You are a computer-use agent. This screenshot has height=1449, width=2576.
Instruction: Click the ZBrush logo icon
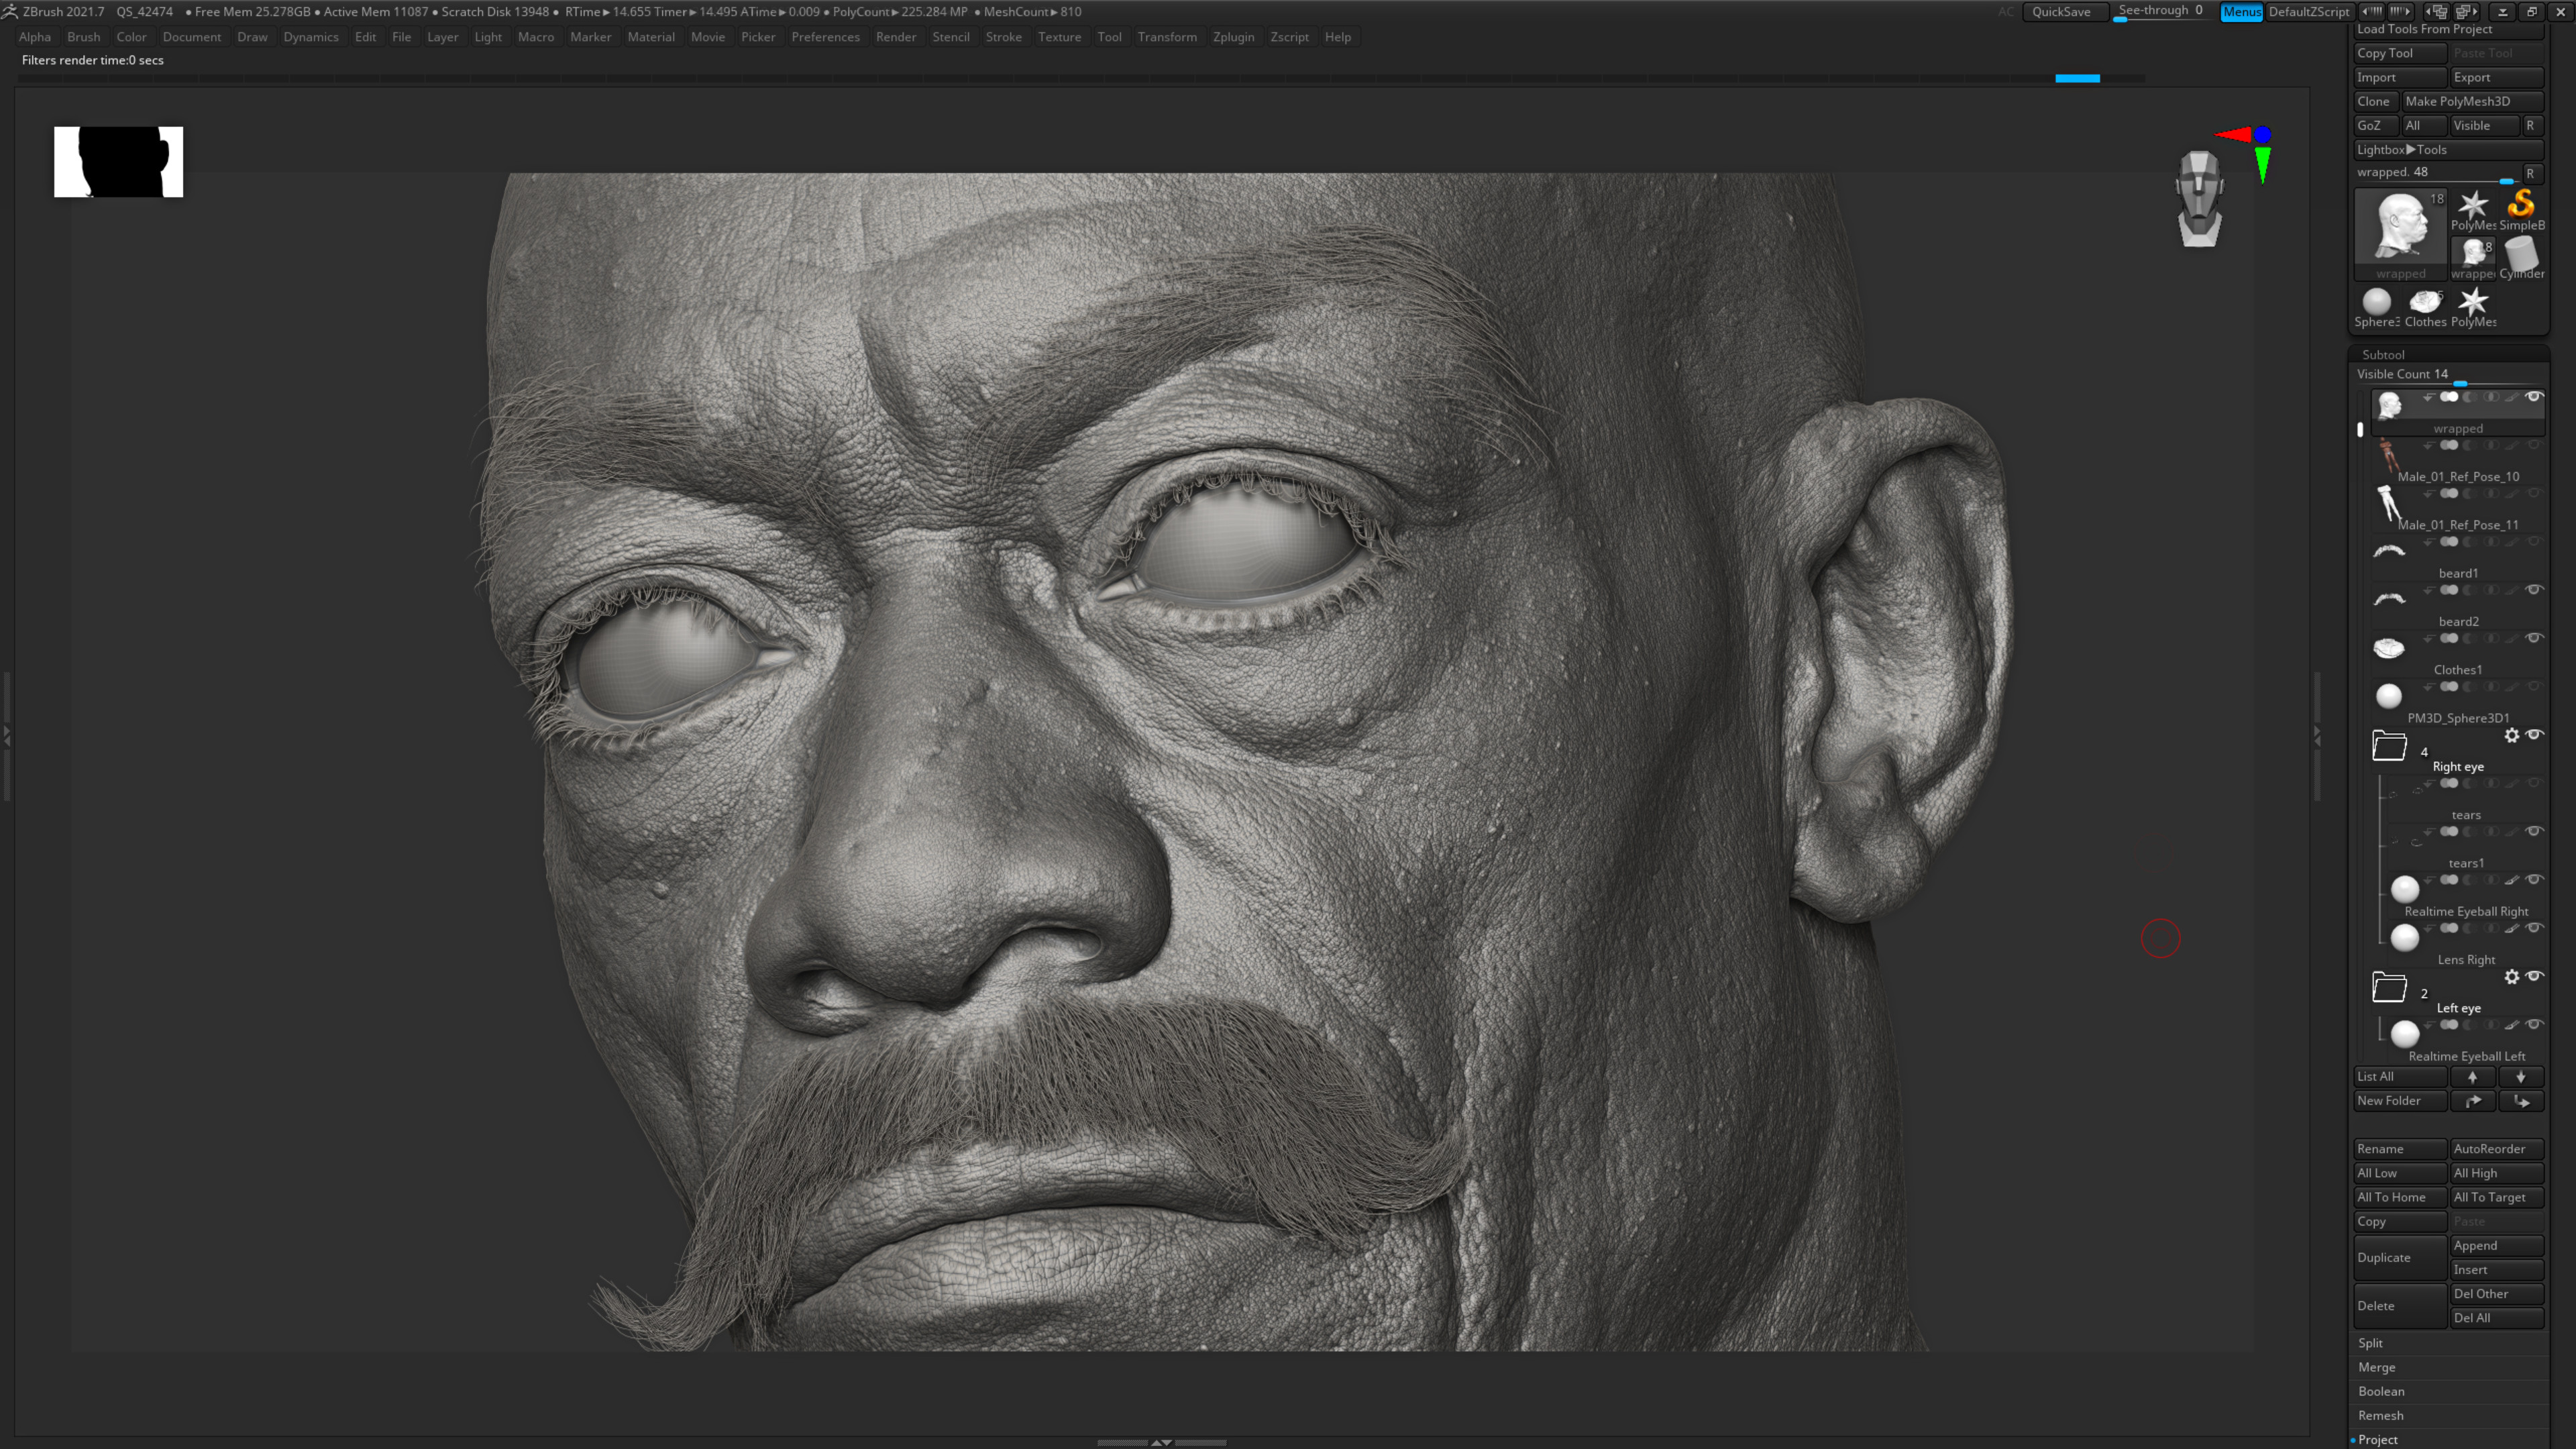click(10, 11)
